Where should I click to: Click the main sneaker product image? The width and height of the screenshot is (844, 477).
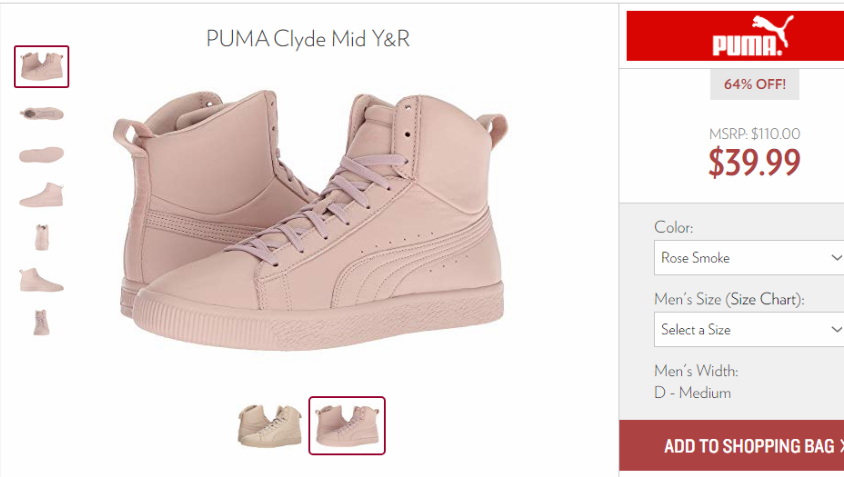pyautogui.click(x=311, y=221)
